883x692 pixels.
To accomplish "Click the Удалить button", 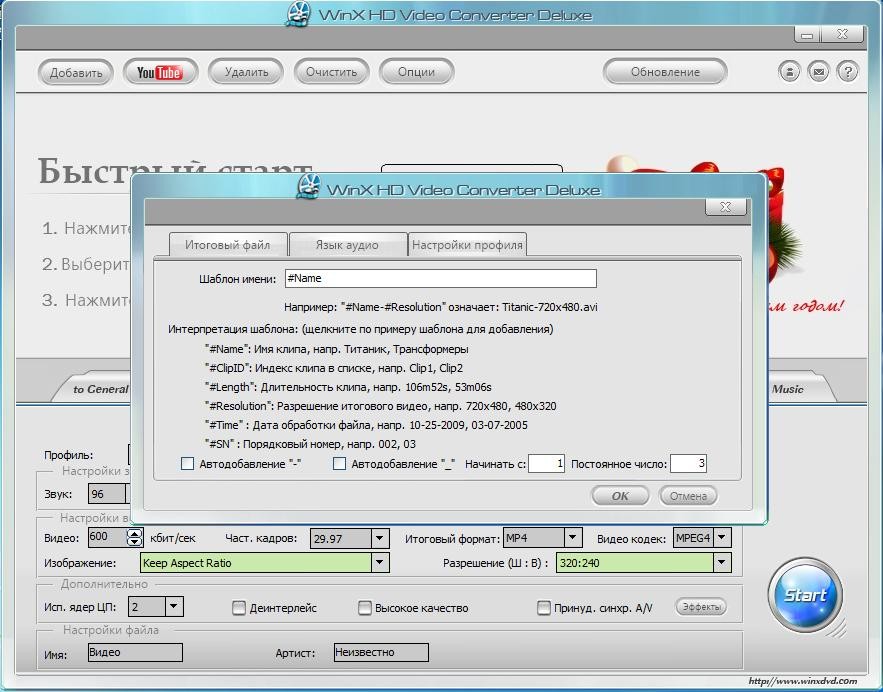I will pyautogui.click(x=246, y=72).
